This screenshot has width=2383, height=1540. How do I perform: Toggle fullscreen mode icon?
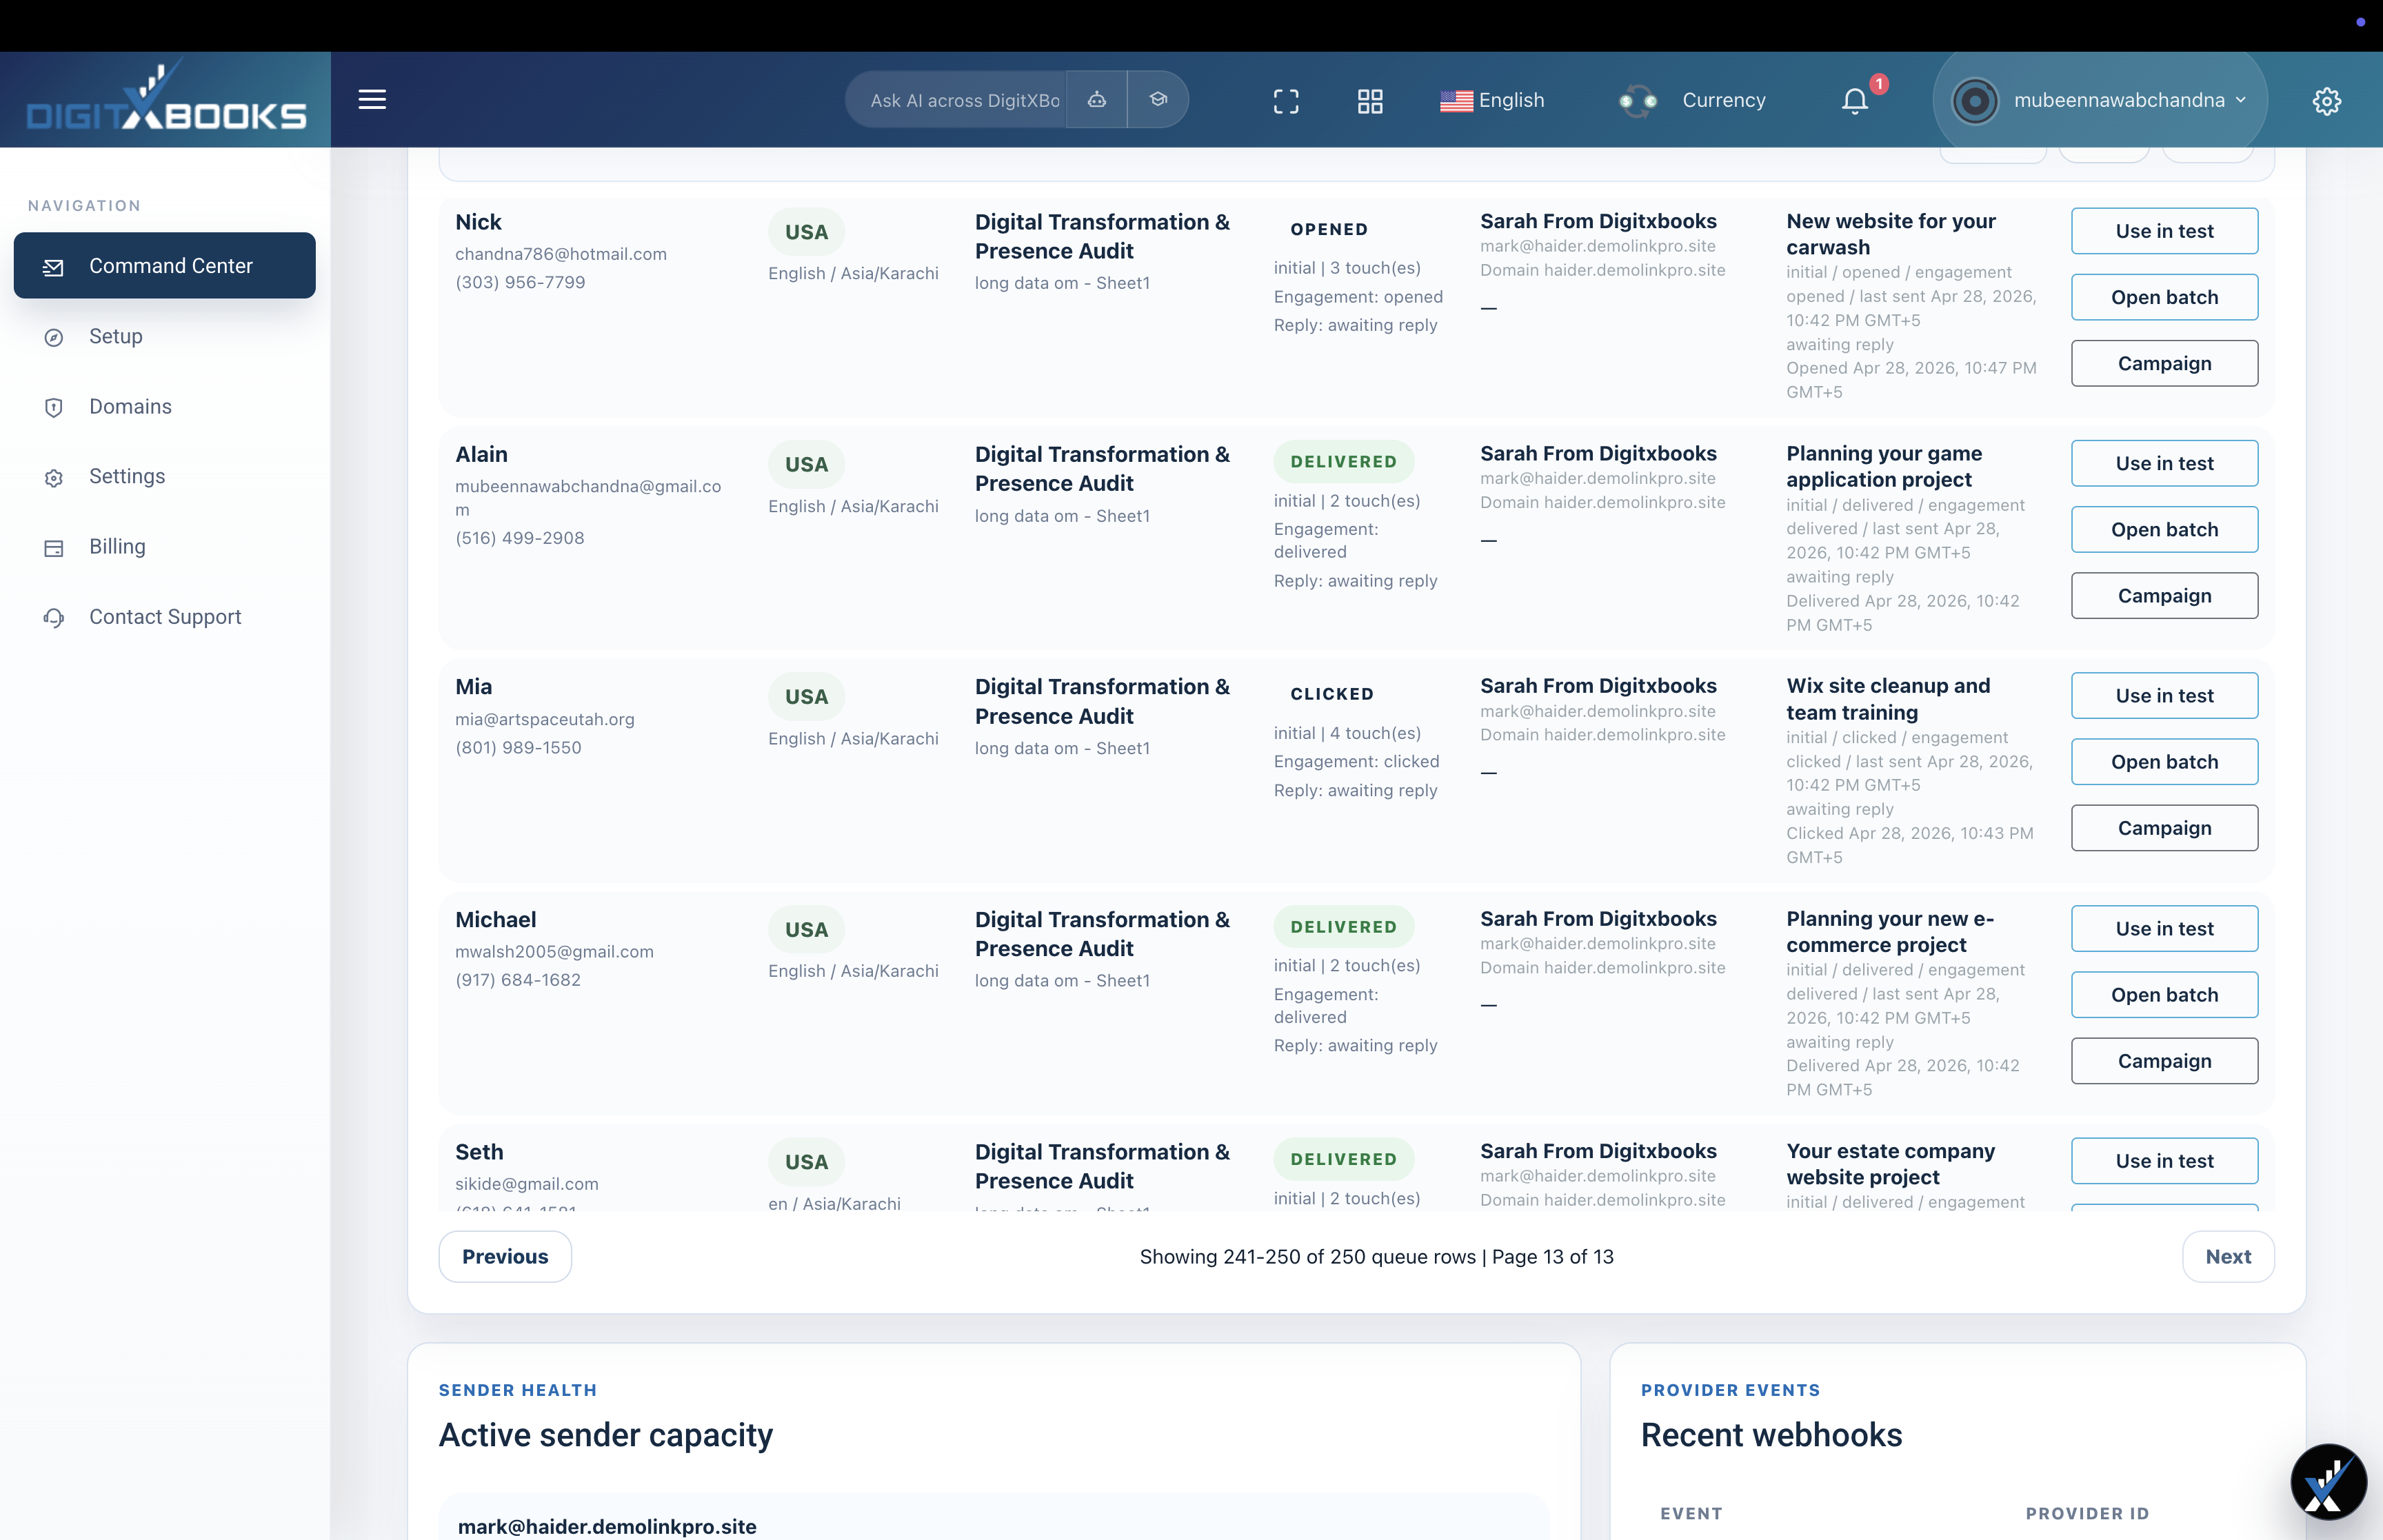(x=1286, y=100)
